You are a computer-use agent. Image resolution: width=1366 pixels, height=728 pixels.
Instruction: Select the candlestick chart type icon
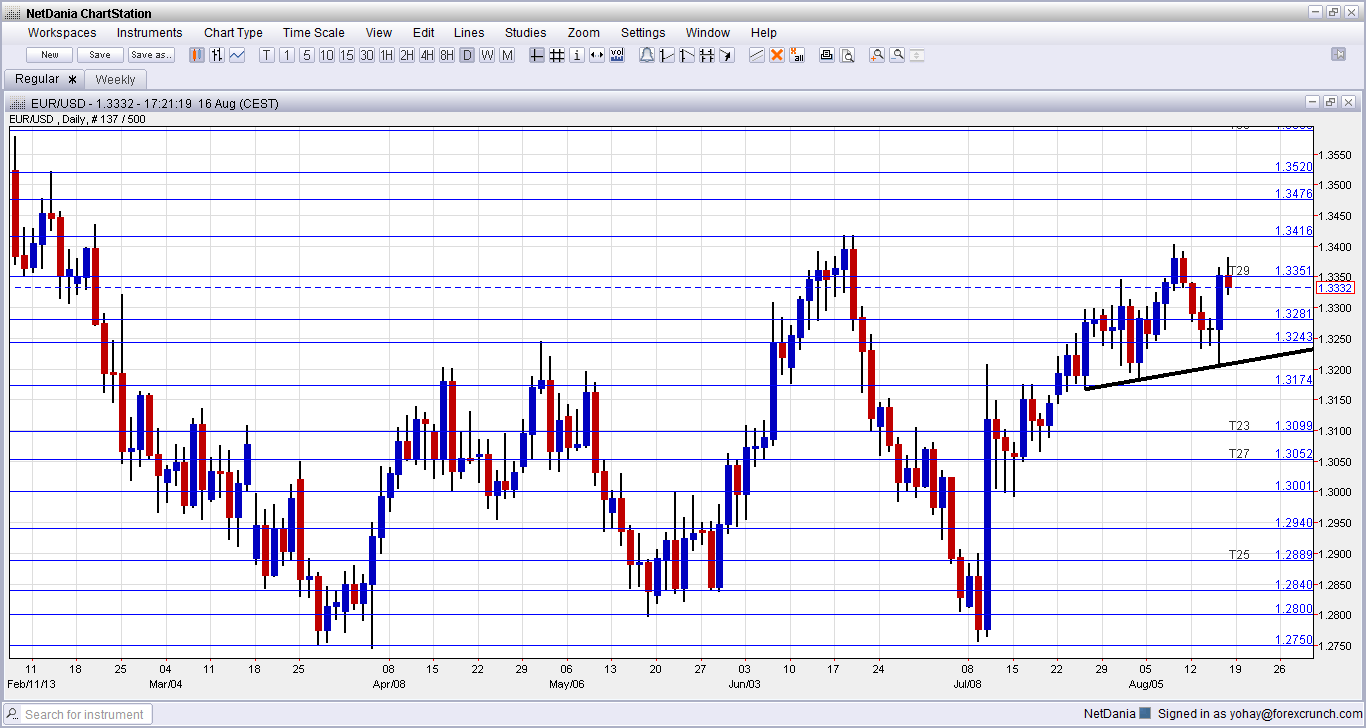(197, 55)
